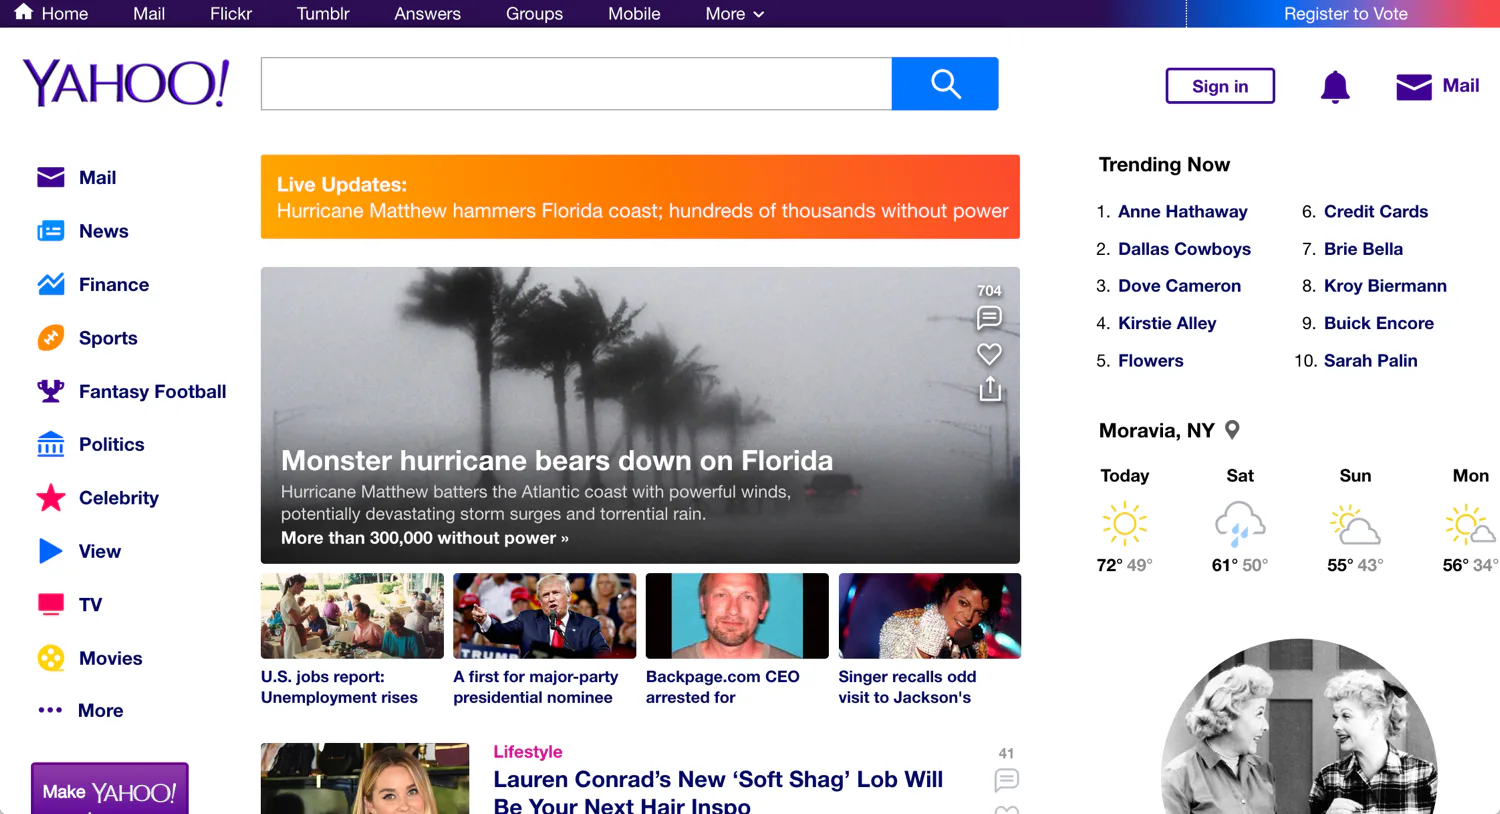
Task: Click the three-dots More icon in sidebar
Action: pyautogui.click(x=50, y=710)
